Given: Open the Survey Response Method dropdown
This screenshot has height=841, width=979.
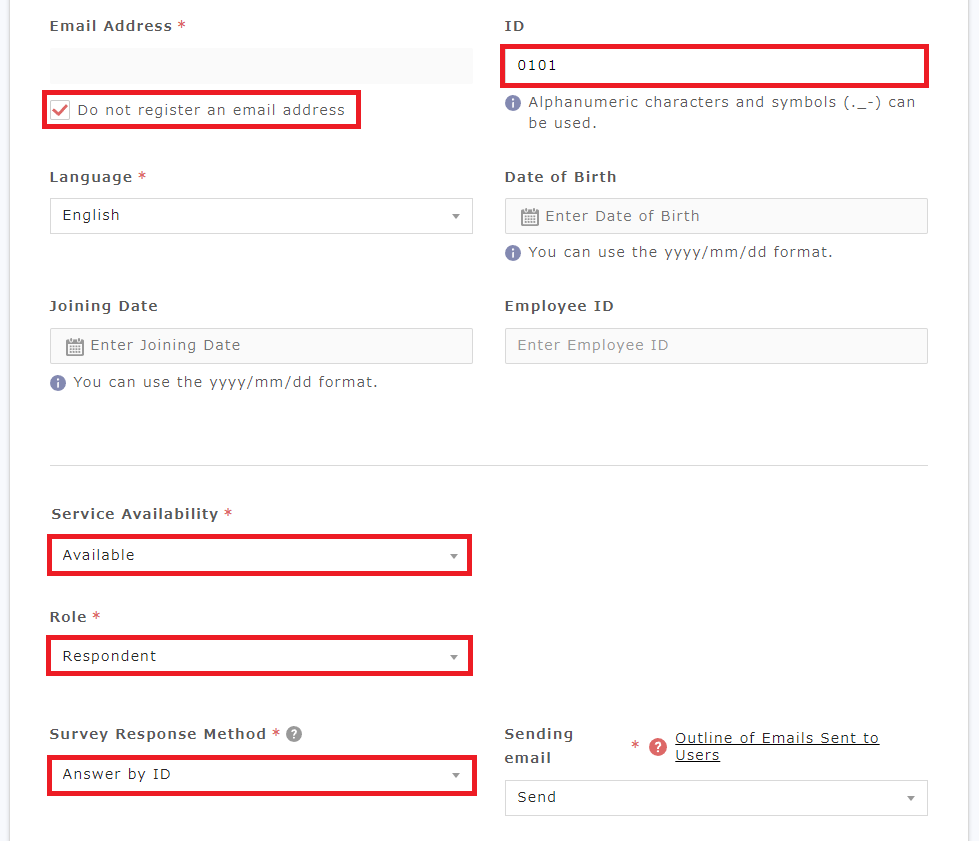Looking at the screenshot, I should point(260,775).
